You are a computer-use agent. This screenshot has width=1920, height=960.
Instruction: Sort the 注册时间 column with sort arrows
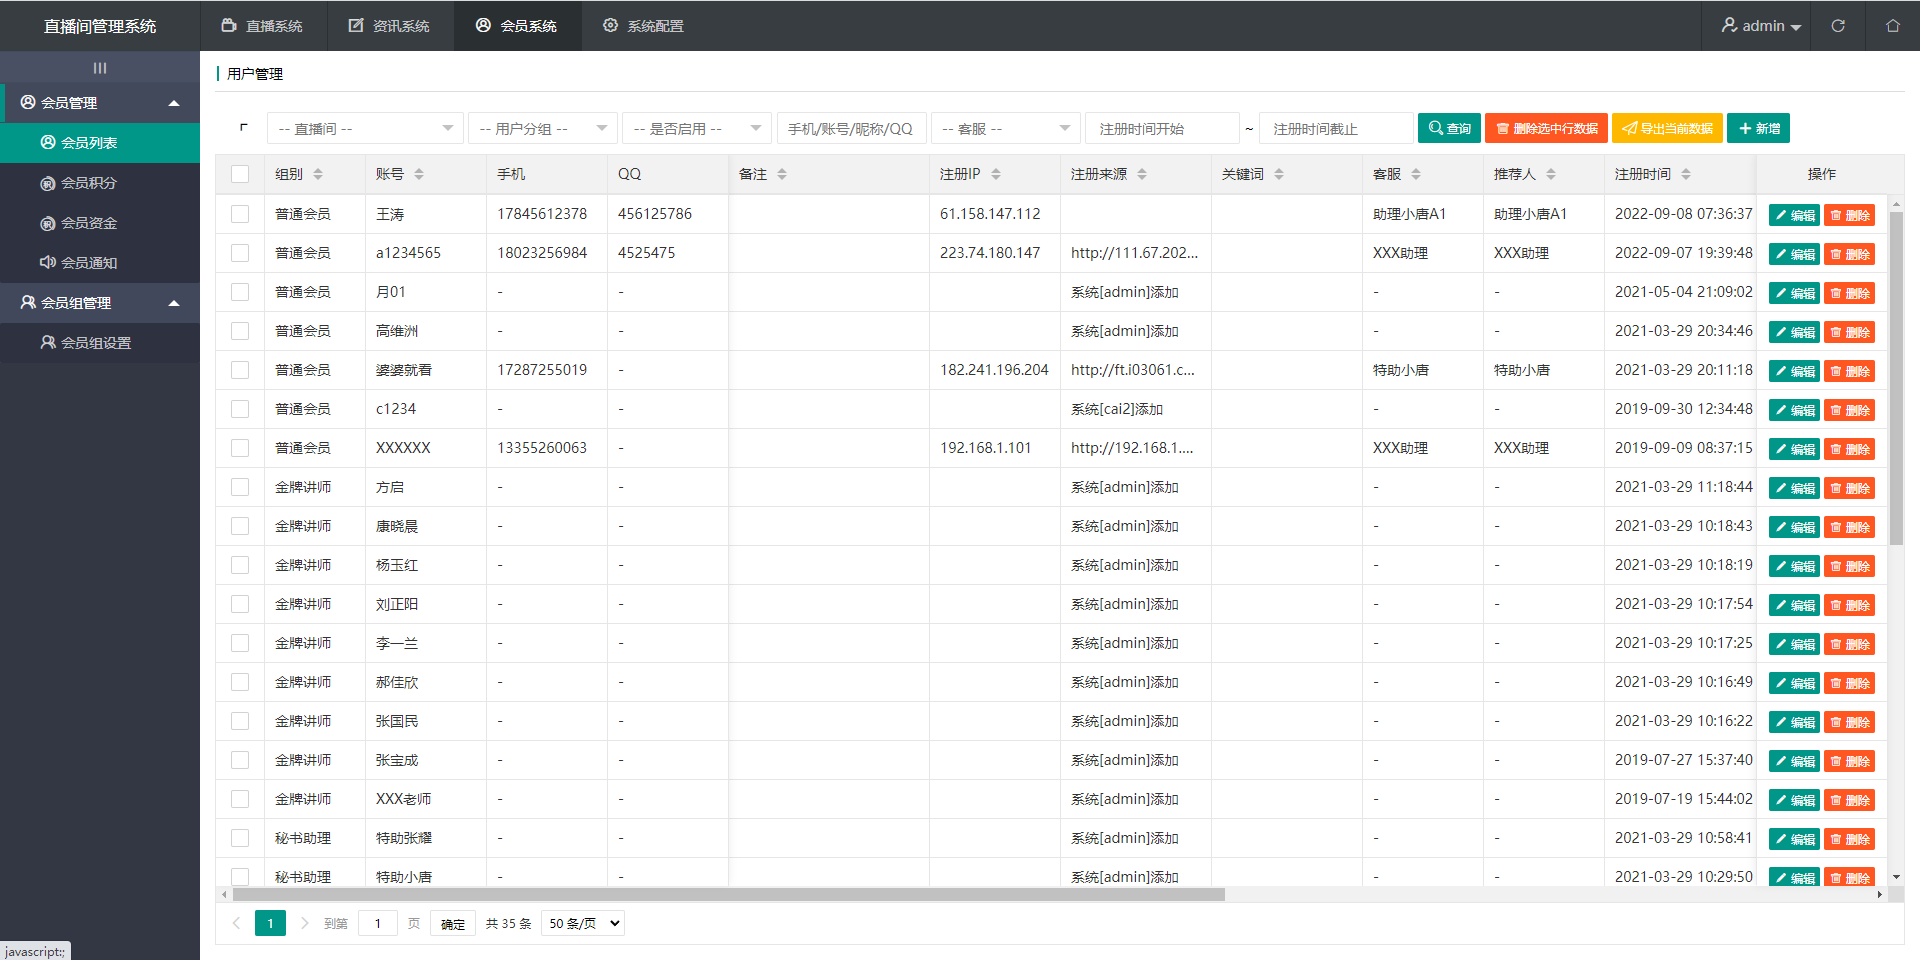click(1686, 174)
